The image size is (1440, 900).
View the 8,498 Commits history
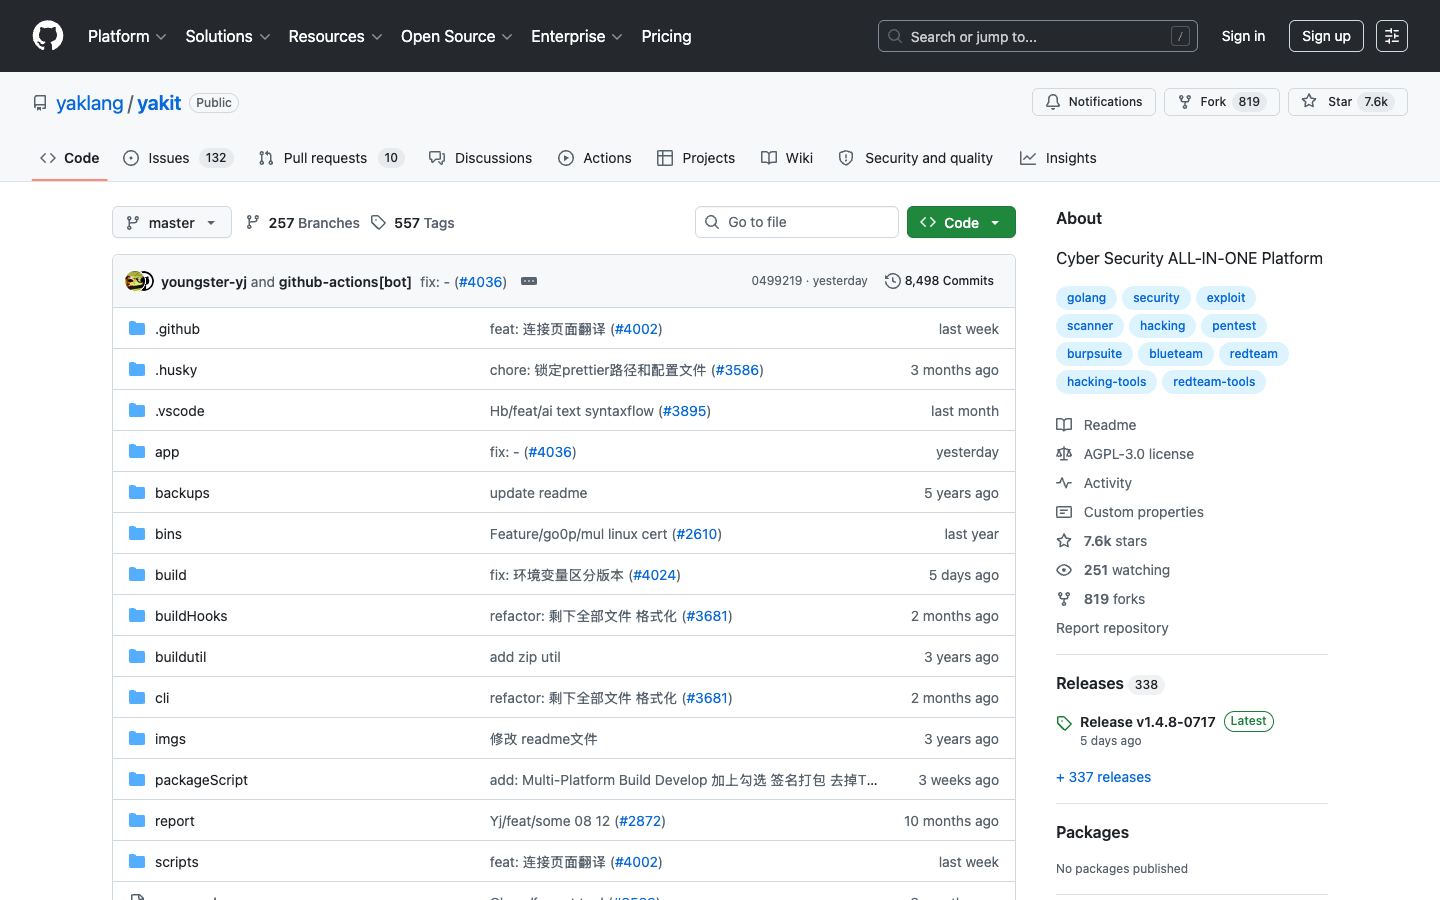[x=939, y=281]
